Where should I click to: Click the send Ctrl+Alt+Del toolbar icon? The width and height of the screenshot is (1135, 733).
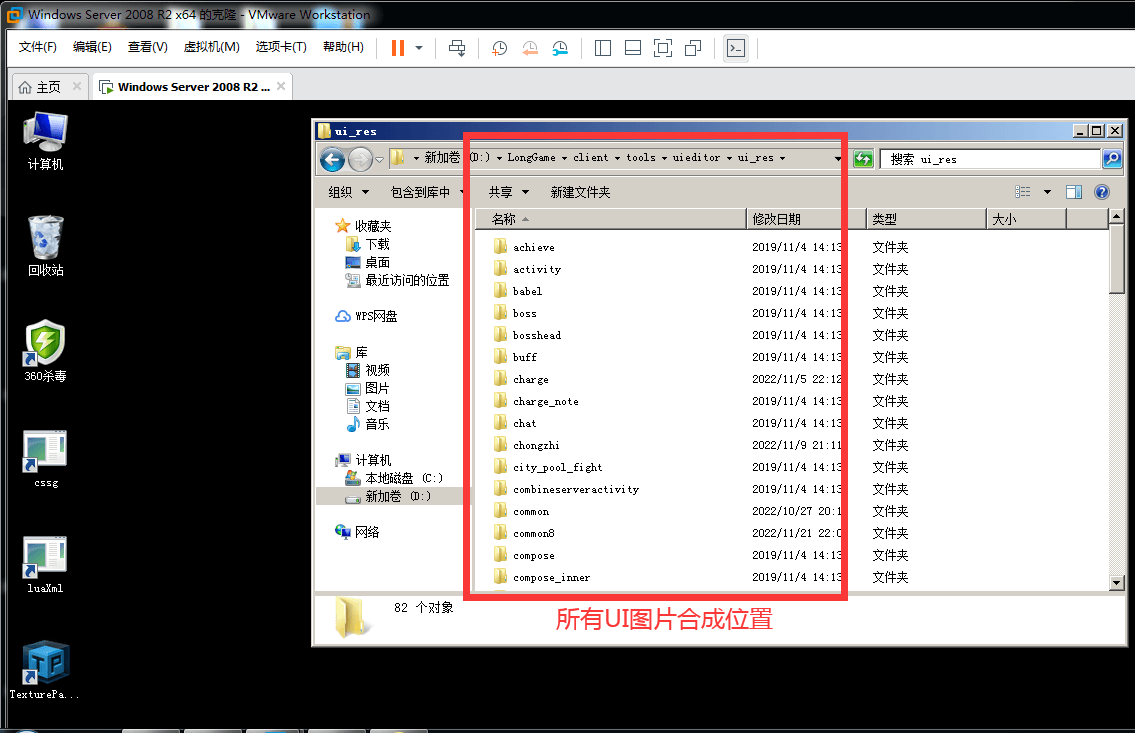pyautogui.click(x=457, y=48)
